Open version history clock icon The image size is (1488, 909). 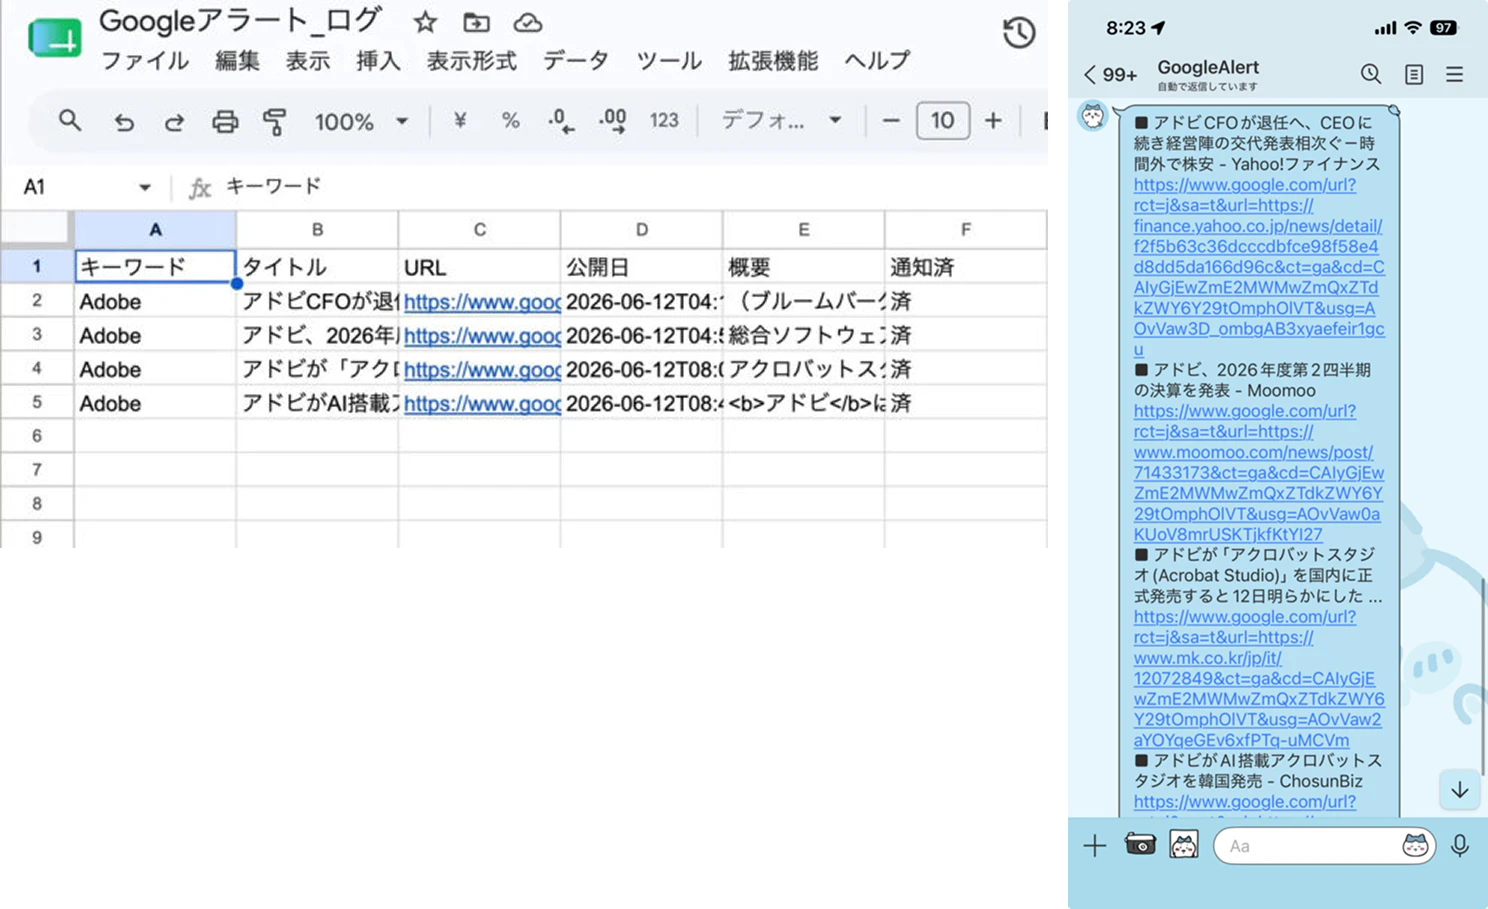click(x=1018, y=33)
